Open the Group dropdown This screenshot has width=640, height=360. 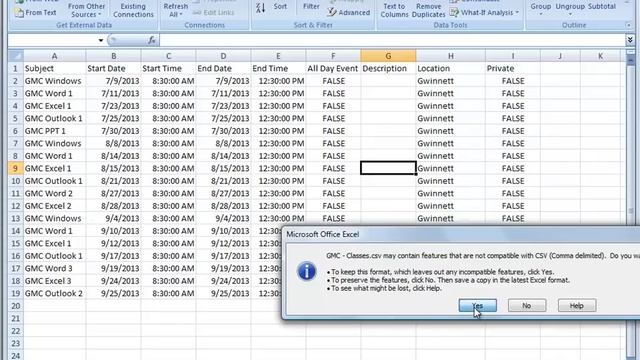[540, 9]
